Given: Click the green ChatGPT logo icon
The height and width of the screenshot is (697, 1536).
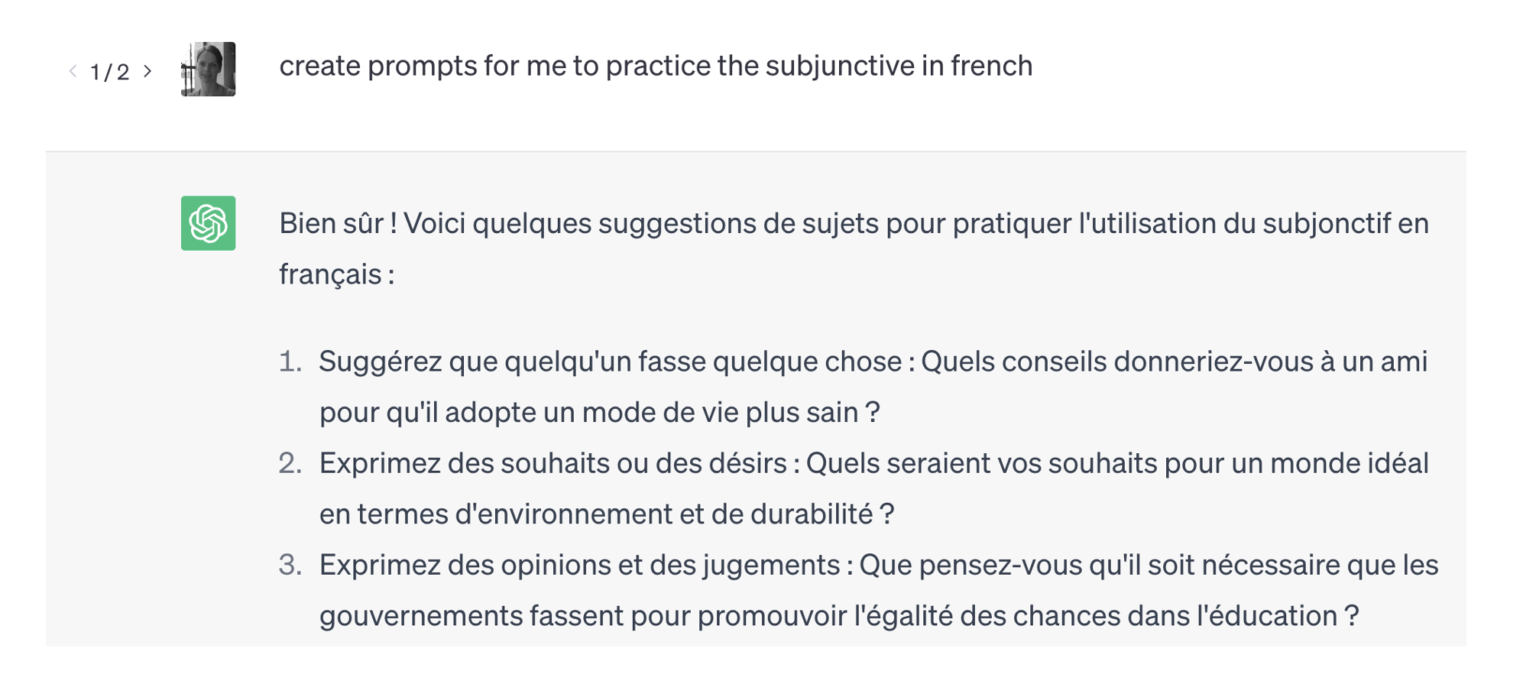Looking at the screenshot, I should coord(207,223).
